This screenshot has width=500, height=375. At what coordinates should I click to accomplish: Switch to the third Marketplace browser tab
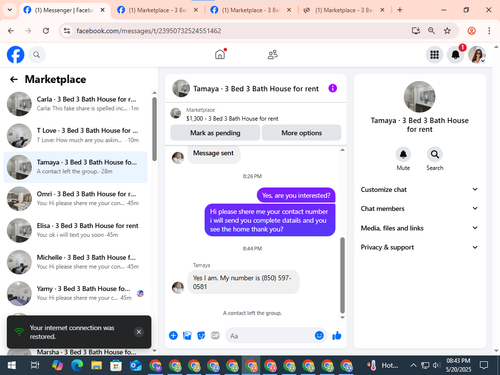pyautogui.click(x=251, y=10)
